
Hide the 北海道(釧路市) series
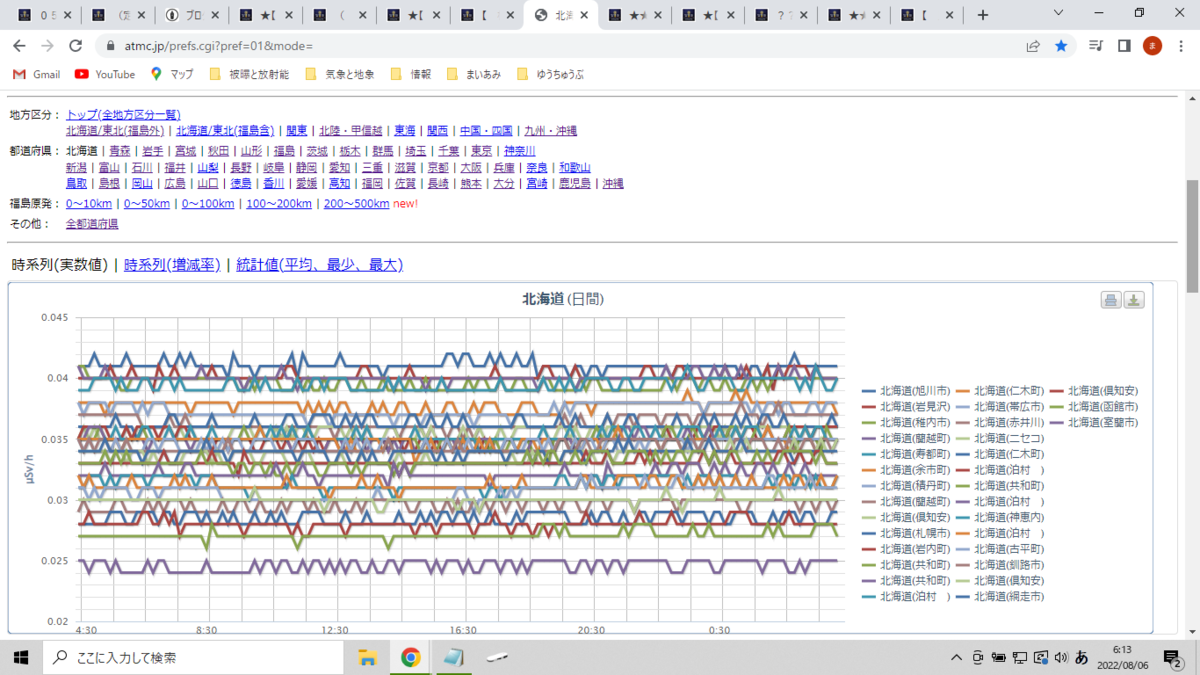tap(1000, 565)
